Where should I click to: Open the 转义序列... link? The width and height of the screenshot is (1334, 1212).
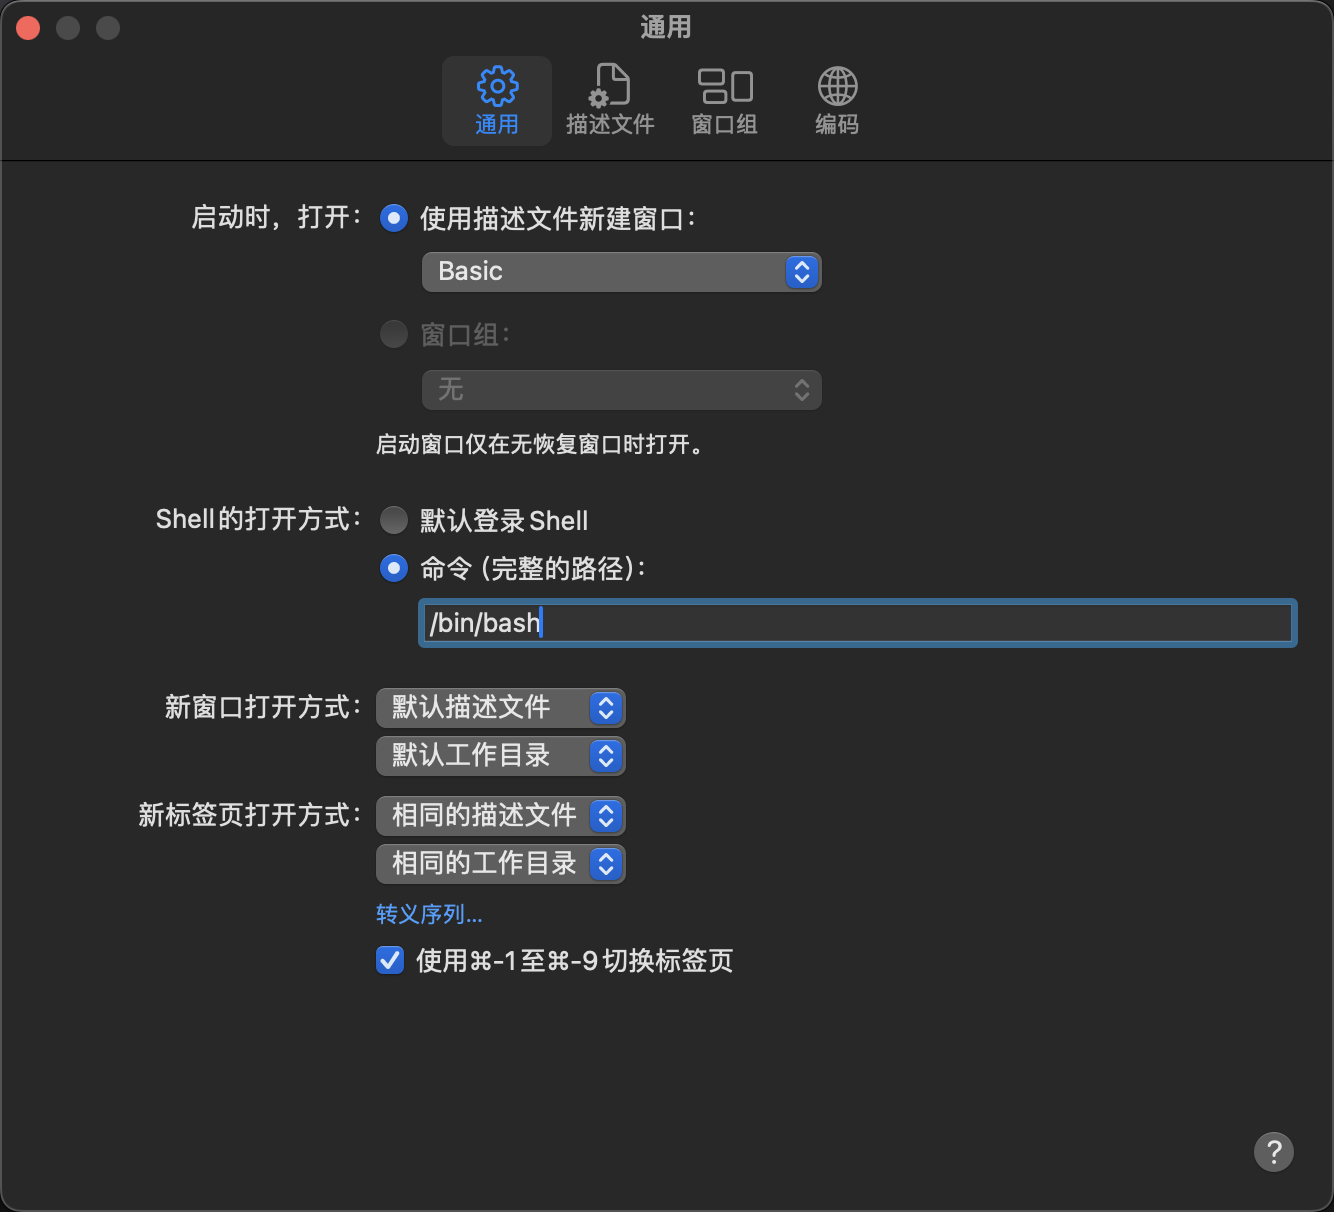429,914
